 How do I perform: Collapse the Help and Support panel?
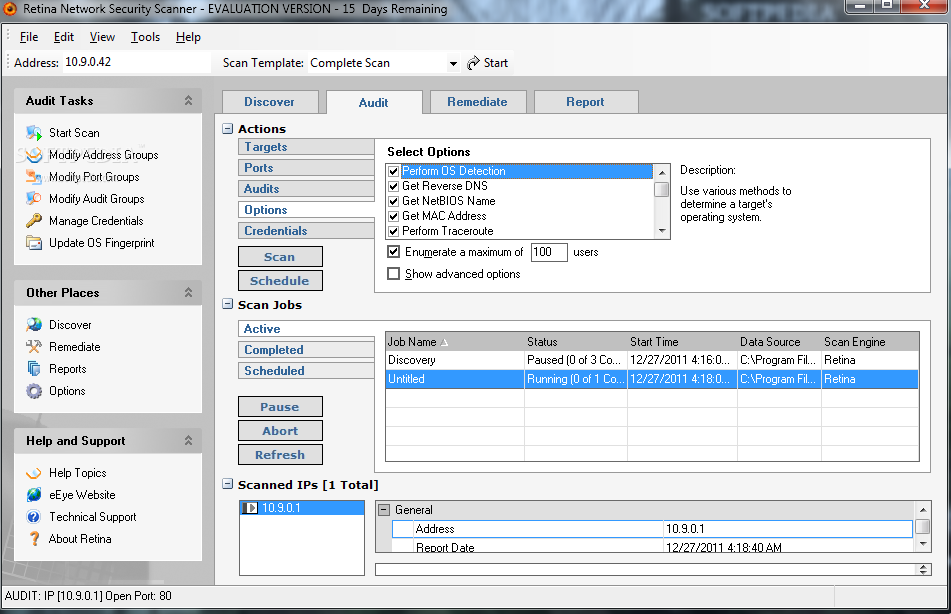(189, 440)
